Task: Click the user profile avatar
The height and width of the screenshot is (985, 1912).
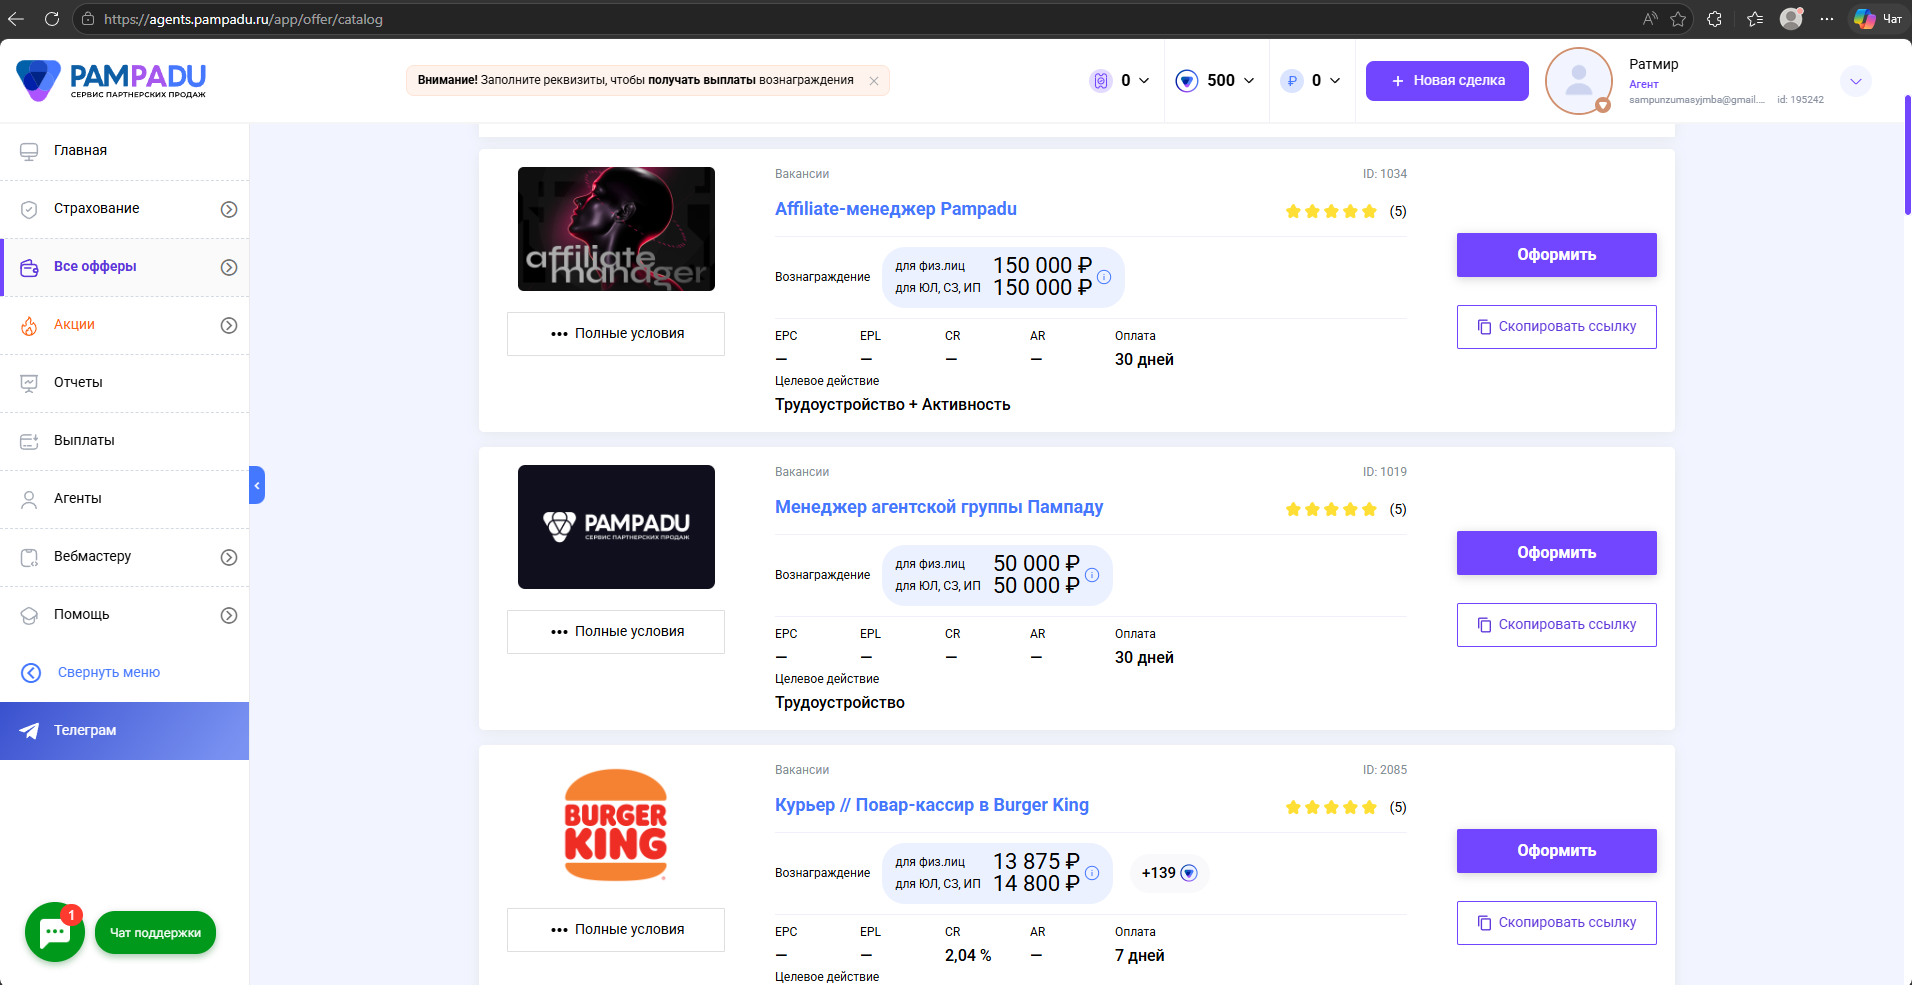Action: coord(1578,81)
